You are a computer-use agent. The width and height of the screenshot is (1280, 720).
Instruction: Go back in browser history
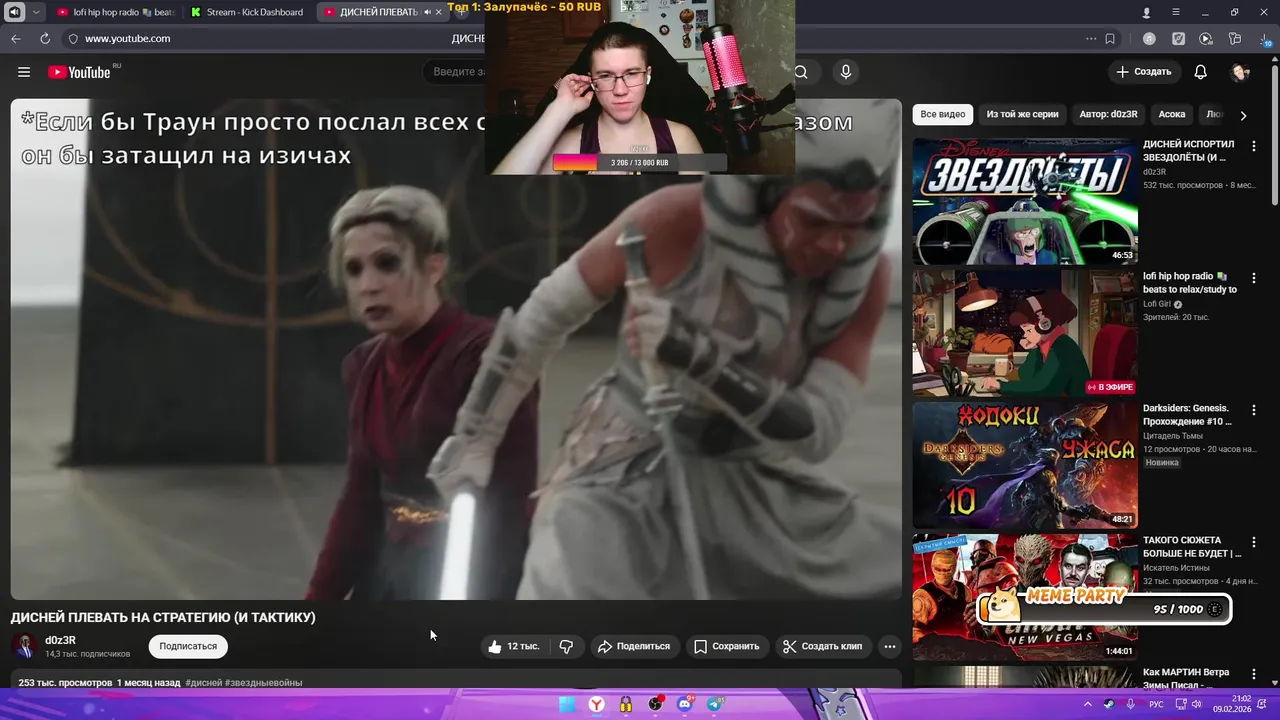coord(16,39)
